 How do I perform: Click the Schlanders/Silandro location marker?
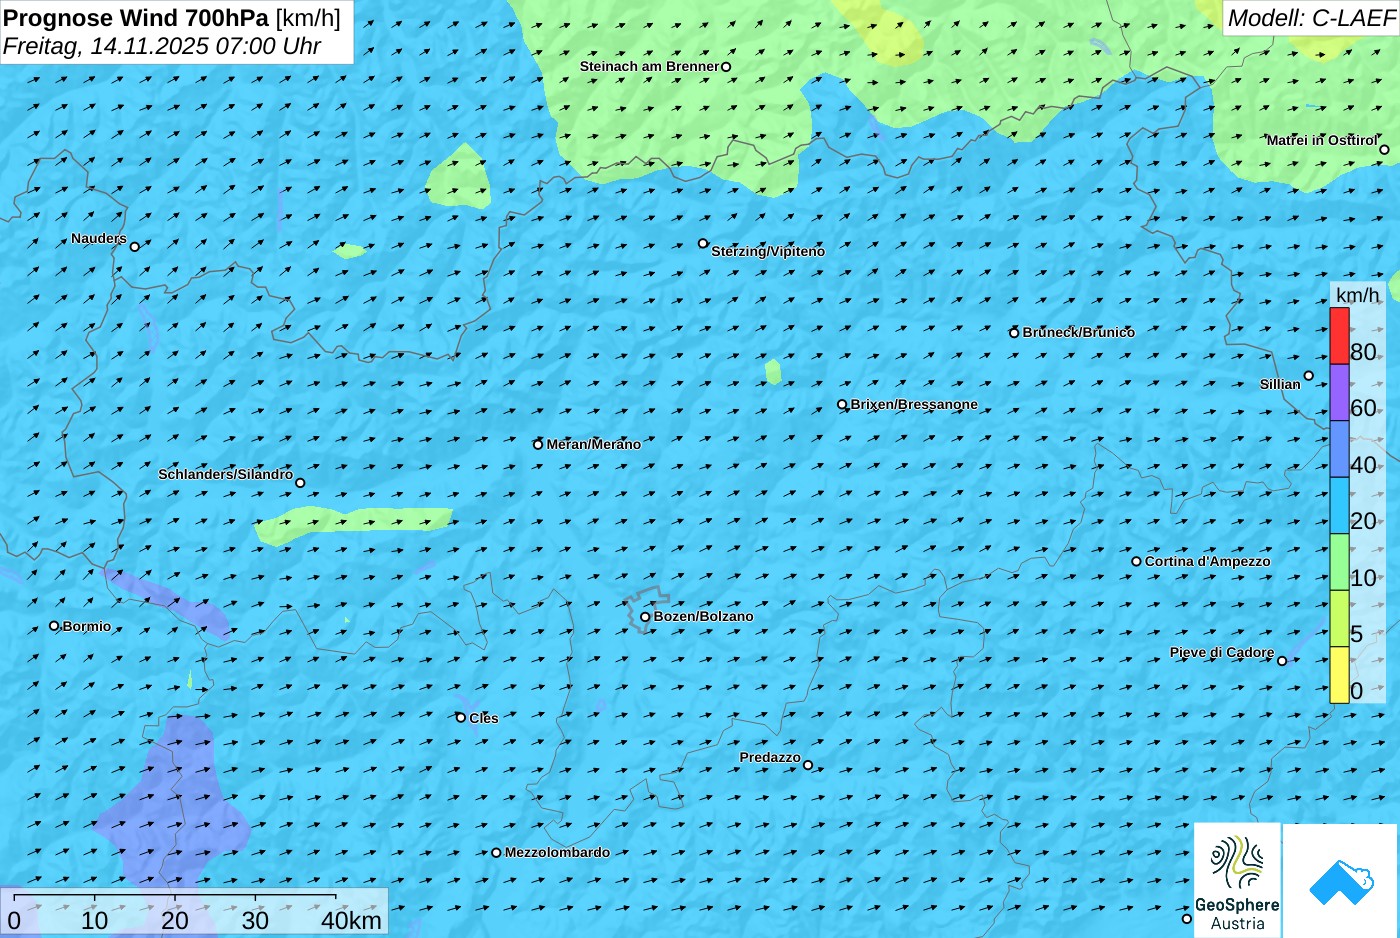click(x=300, y=483)
